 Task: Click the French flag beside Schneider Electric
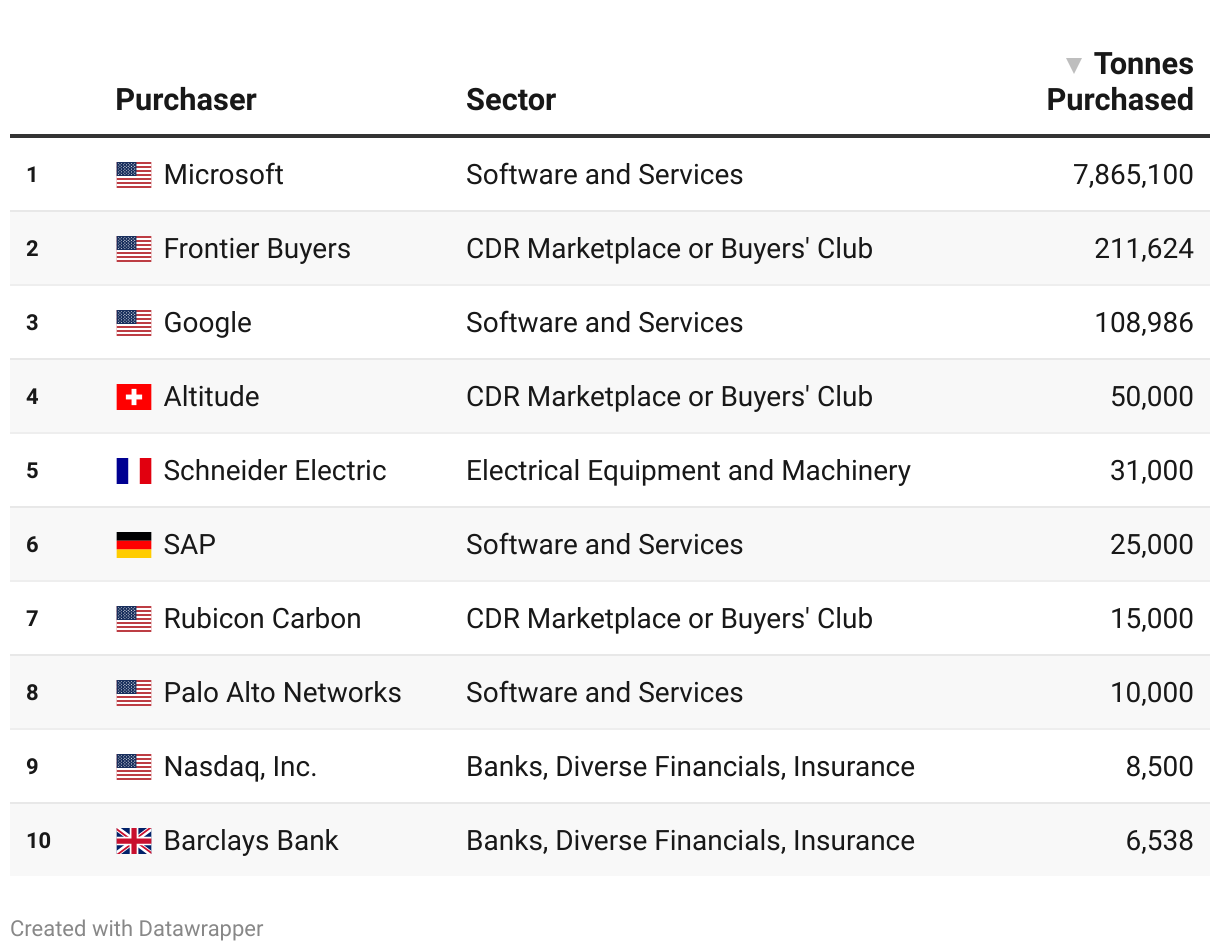coord(134,471)
